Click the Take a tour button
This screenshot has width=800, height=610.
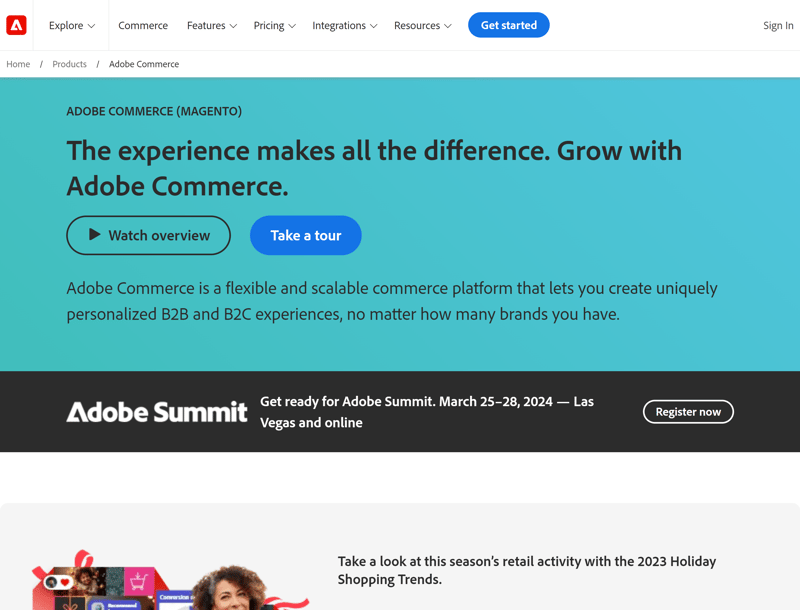pos(306,235)
